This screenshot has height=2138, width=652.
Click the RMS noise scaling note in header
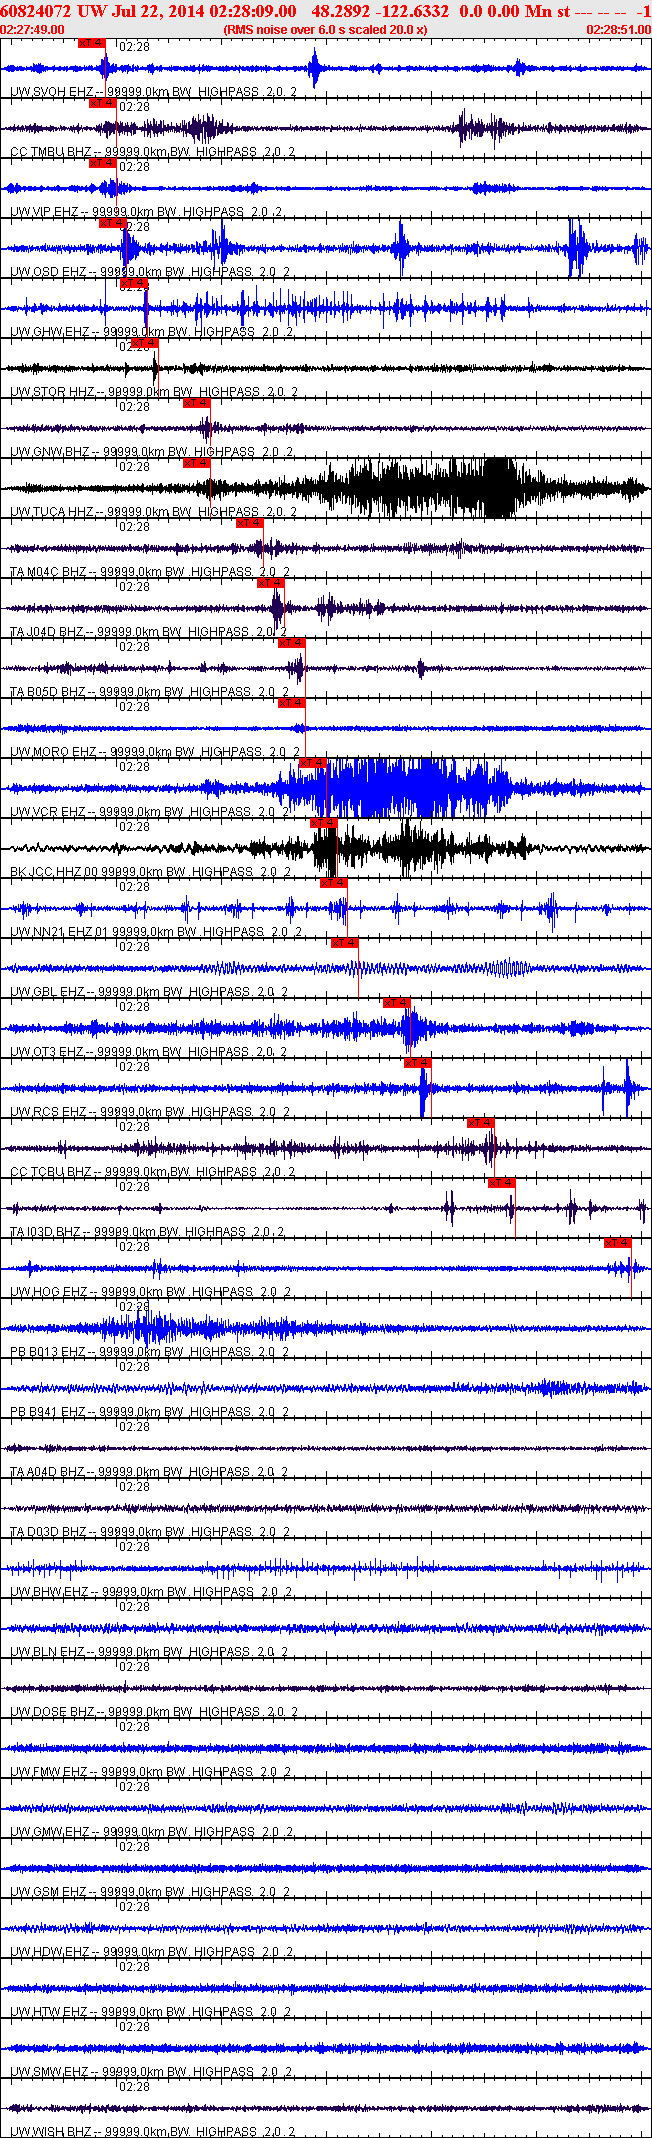[x=325, y=30]
